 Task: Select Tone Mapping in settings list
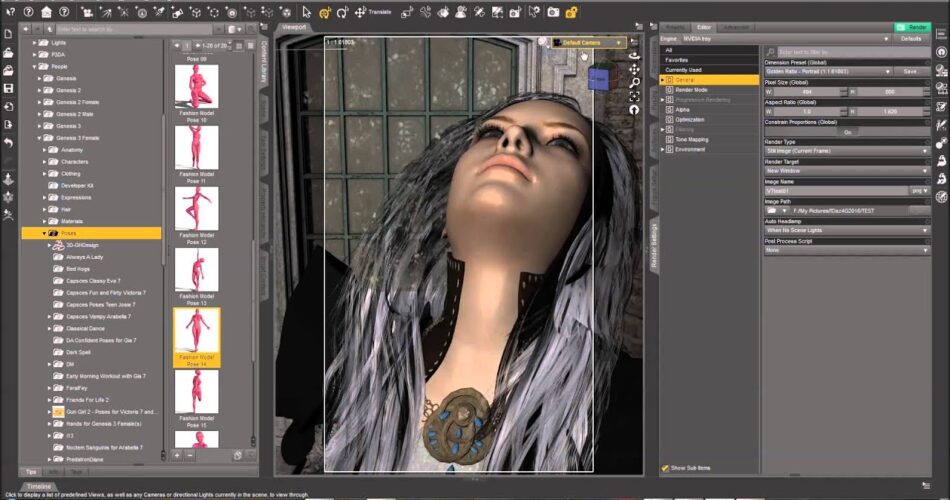click(691, 139)
